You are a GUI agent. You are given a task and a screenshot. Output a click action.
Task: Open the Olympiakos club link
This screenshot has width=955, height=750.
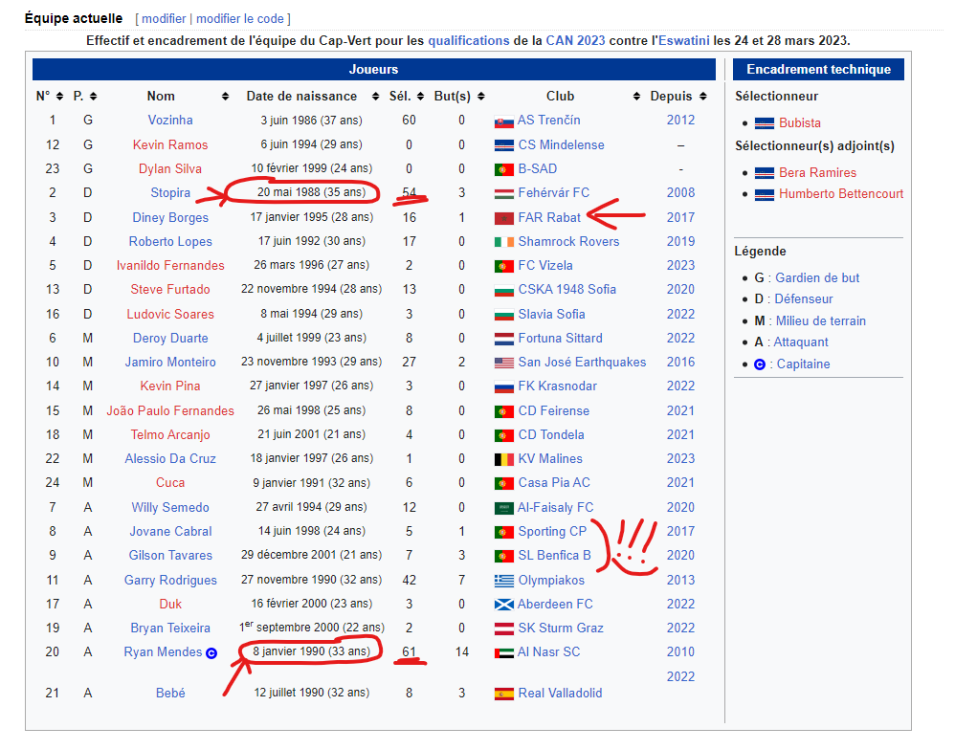pos(551,580)
